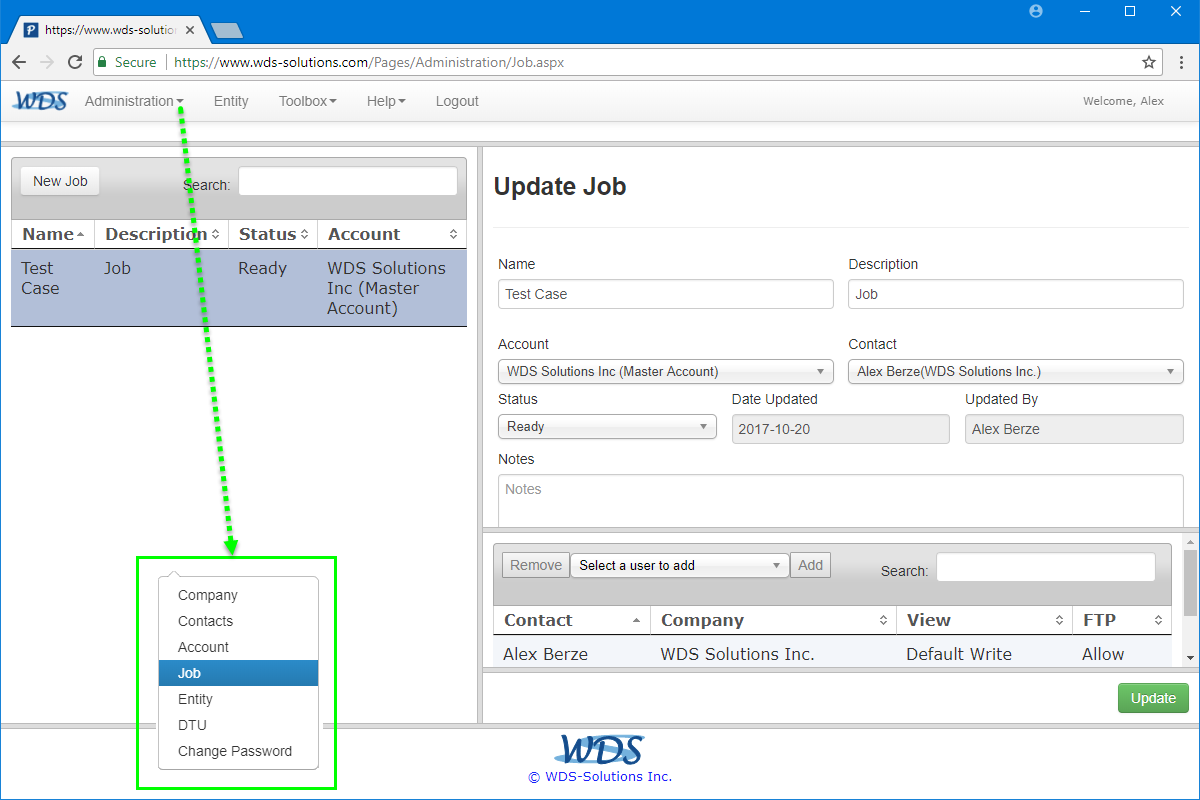Sort users by View column
The image size is (1200, 800).
tap(984, 620)
